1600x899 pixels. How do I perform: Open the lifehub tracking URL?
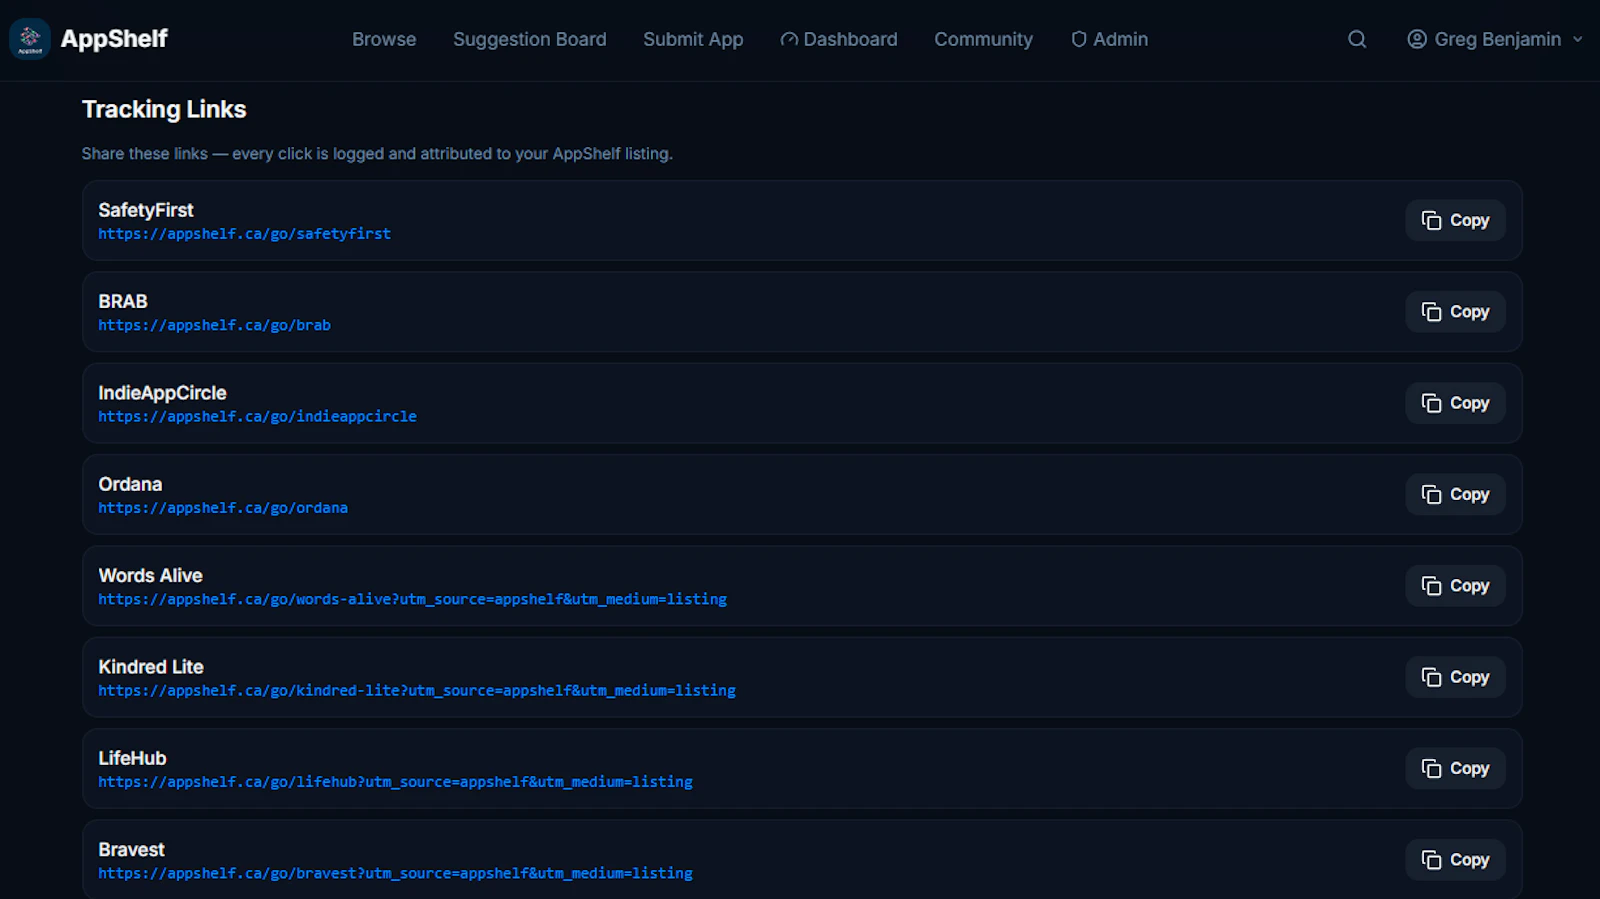395,782
